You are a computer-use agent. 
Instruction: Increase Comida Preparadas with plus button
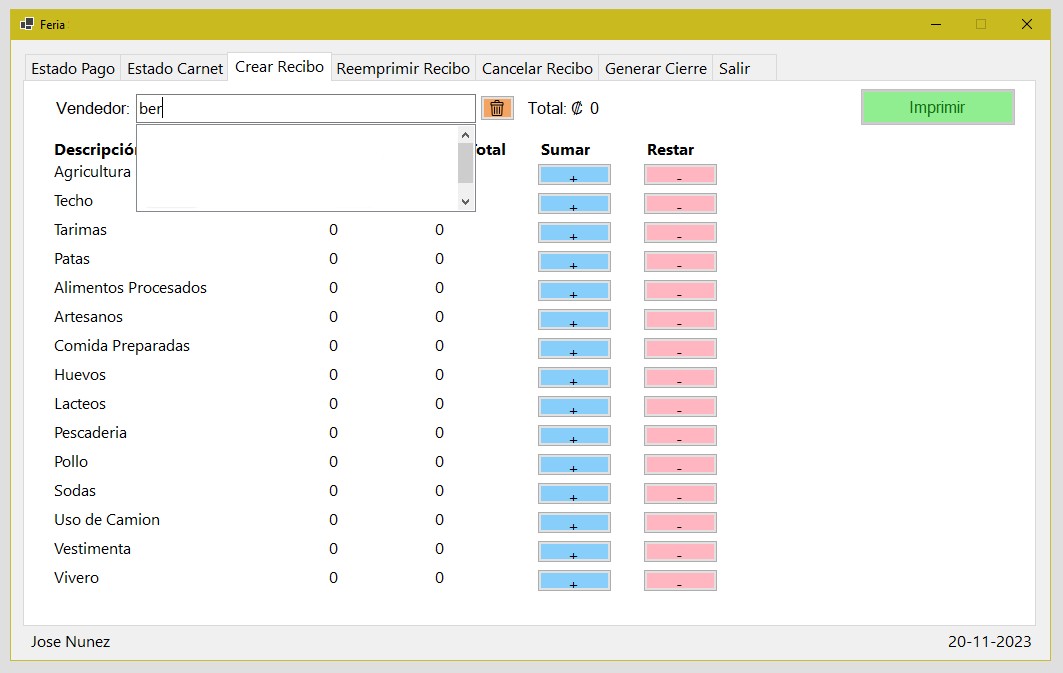574,349
